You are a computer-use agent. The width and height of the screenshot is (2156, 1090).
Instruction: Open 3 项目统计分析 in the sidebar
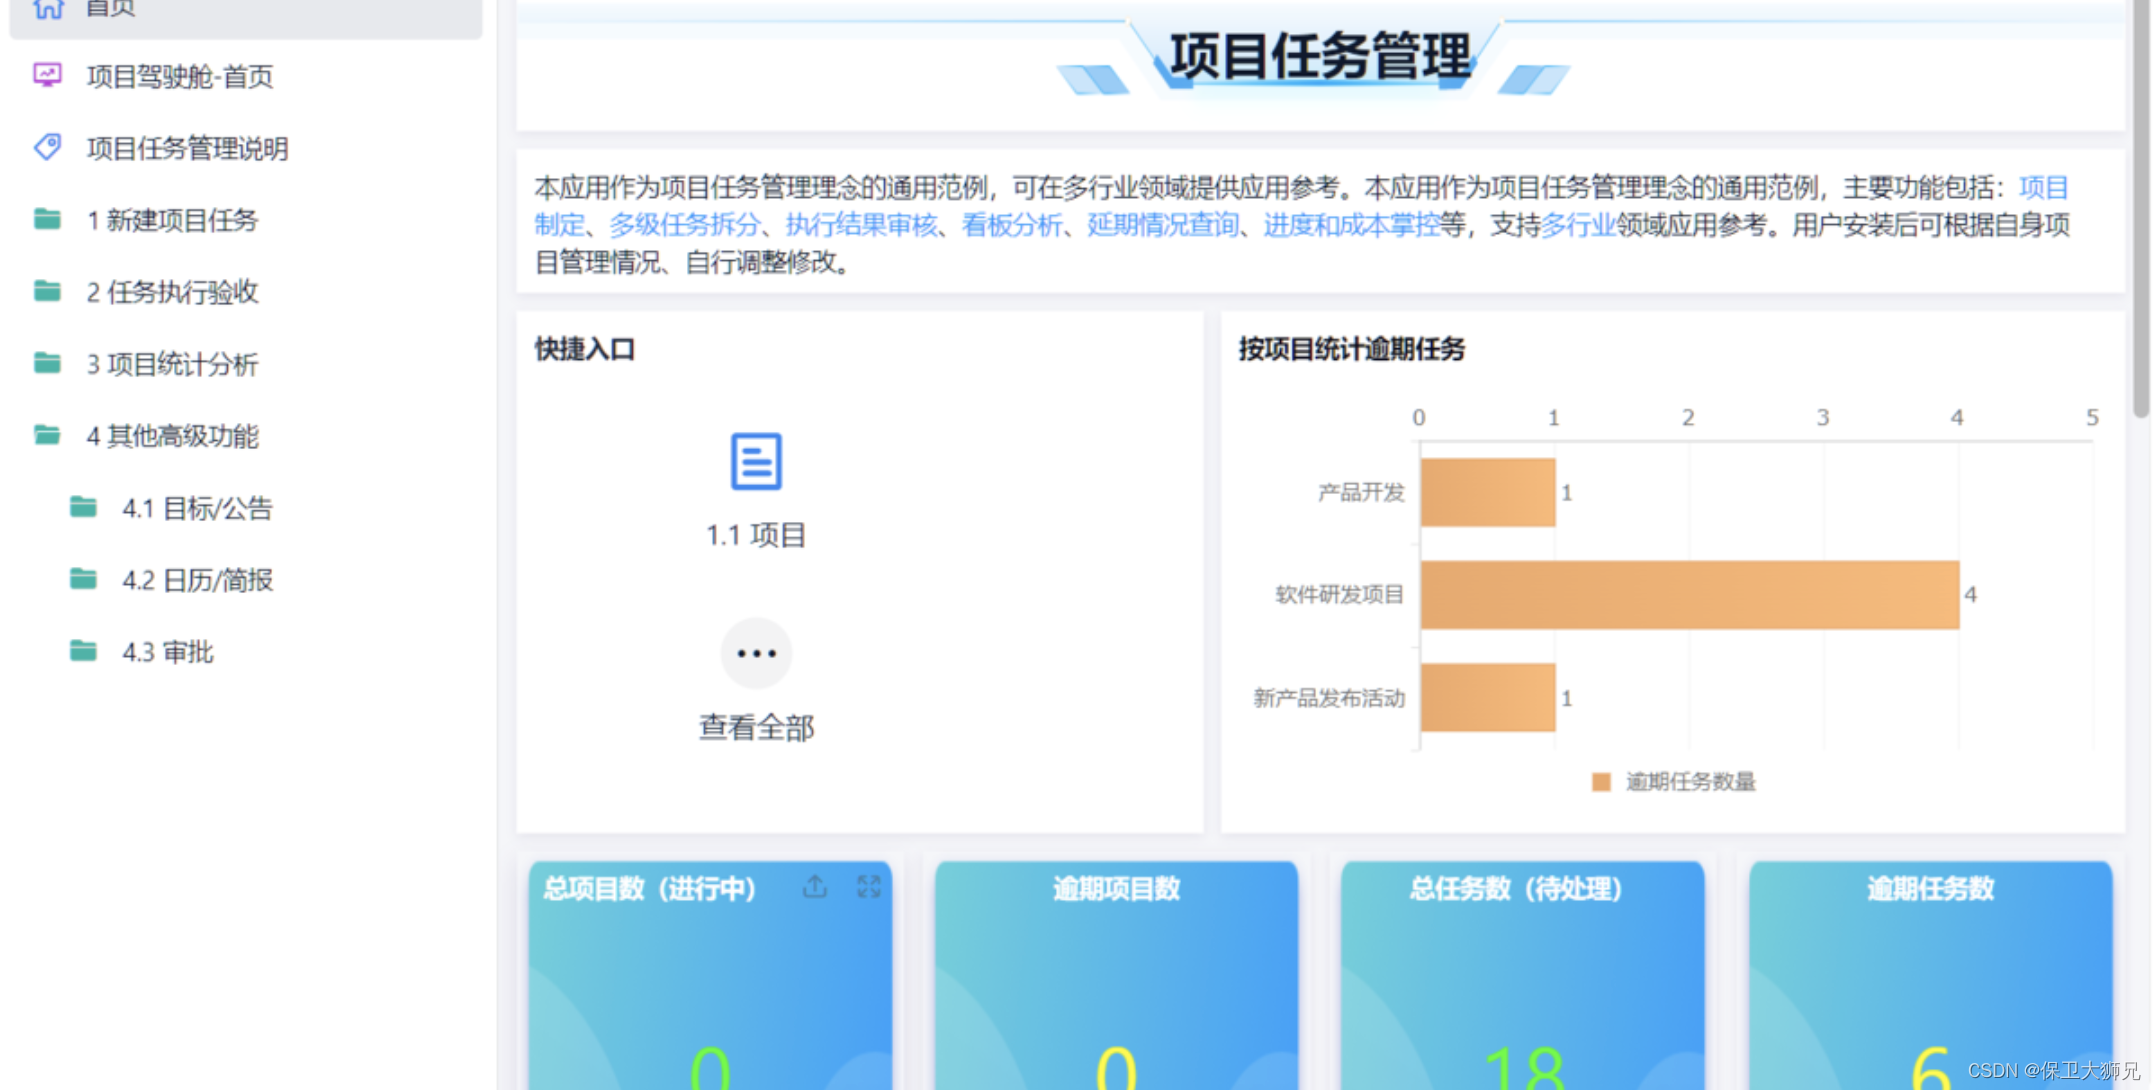point(172,364)
